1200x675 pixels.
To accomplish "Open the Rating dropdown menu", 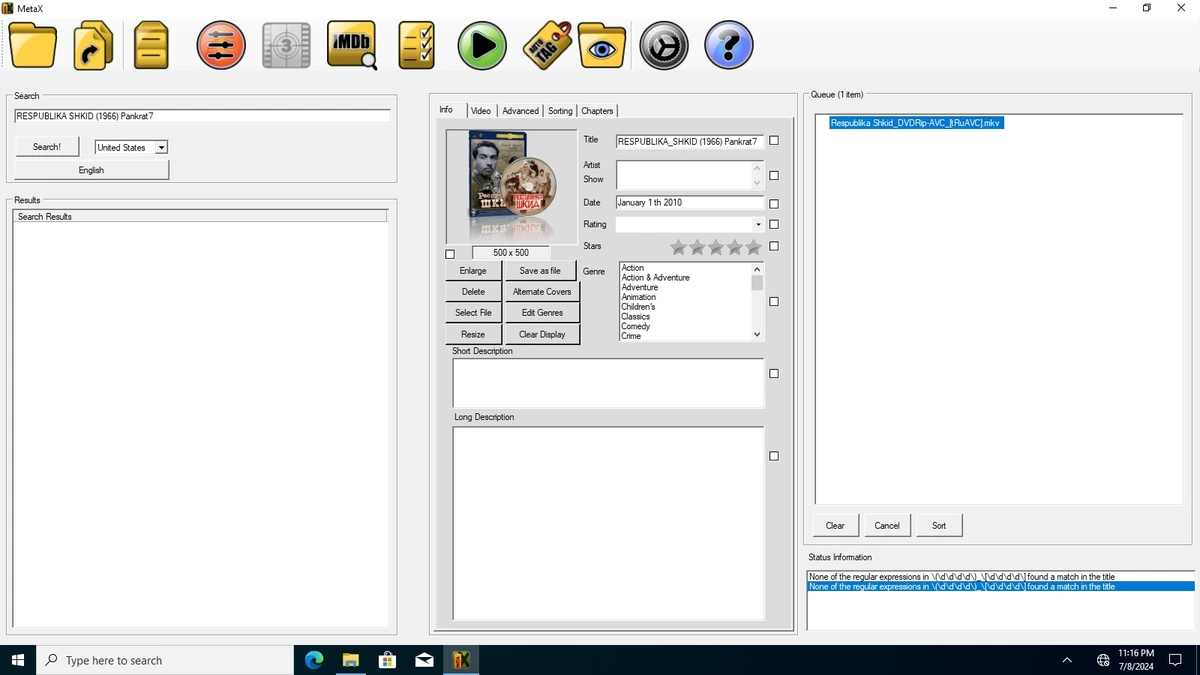I will (x=758, y=224).
